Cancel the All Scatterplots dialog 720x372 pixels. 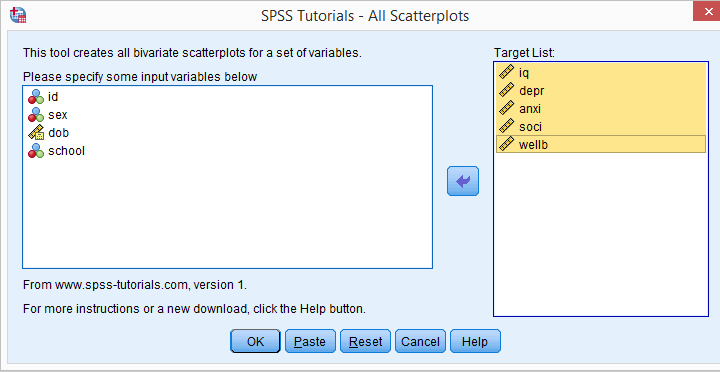(x=420, y=341)
